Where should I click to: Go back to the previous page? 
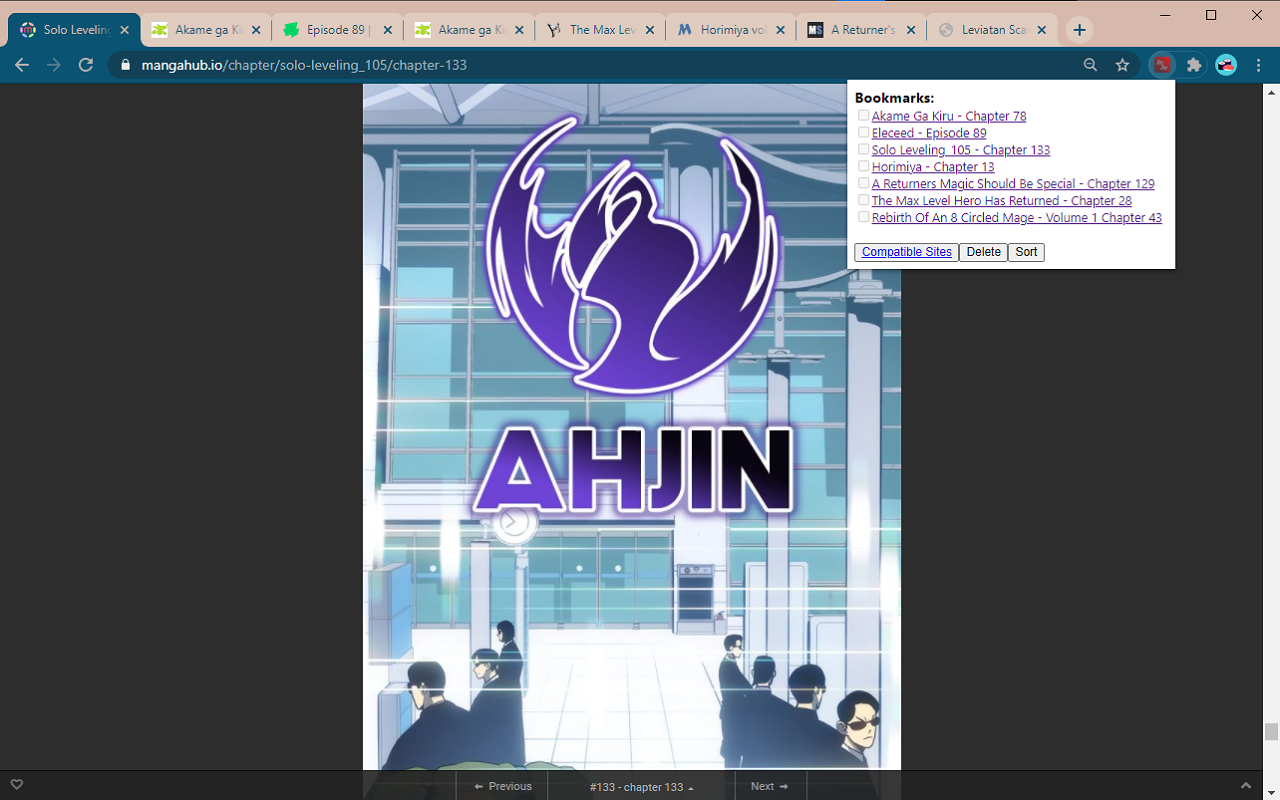[x=22, y=65]
